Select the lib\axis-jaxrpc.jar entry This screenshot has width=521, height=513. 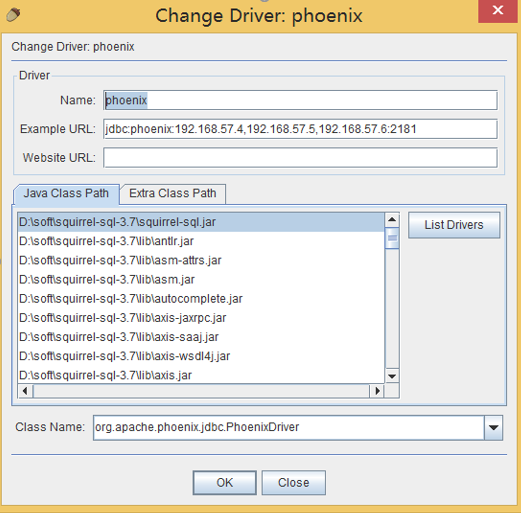click(201, 318)
